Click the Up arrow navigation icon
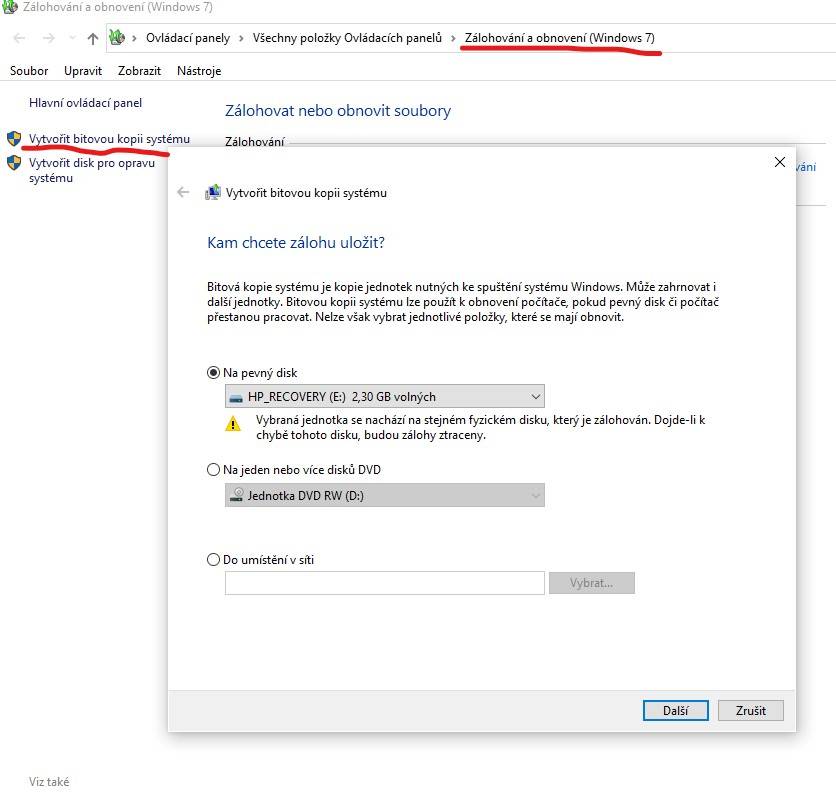 (93, 38)
